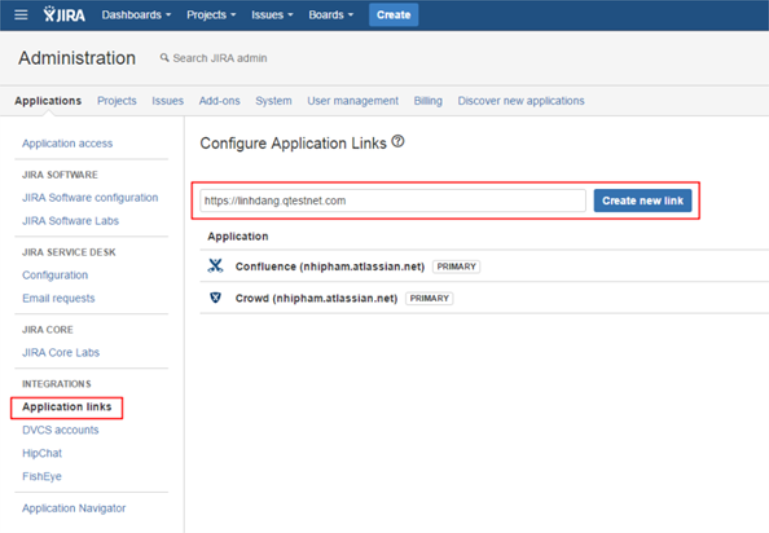This screenshot has height=533, width=769.
Task: Click the Create new link button
Action: [642, 201]
